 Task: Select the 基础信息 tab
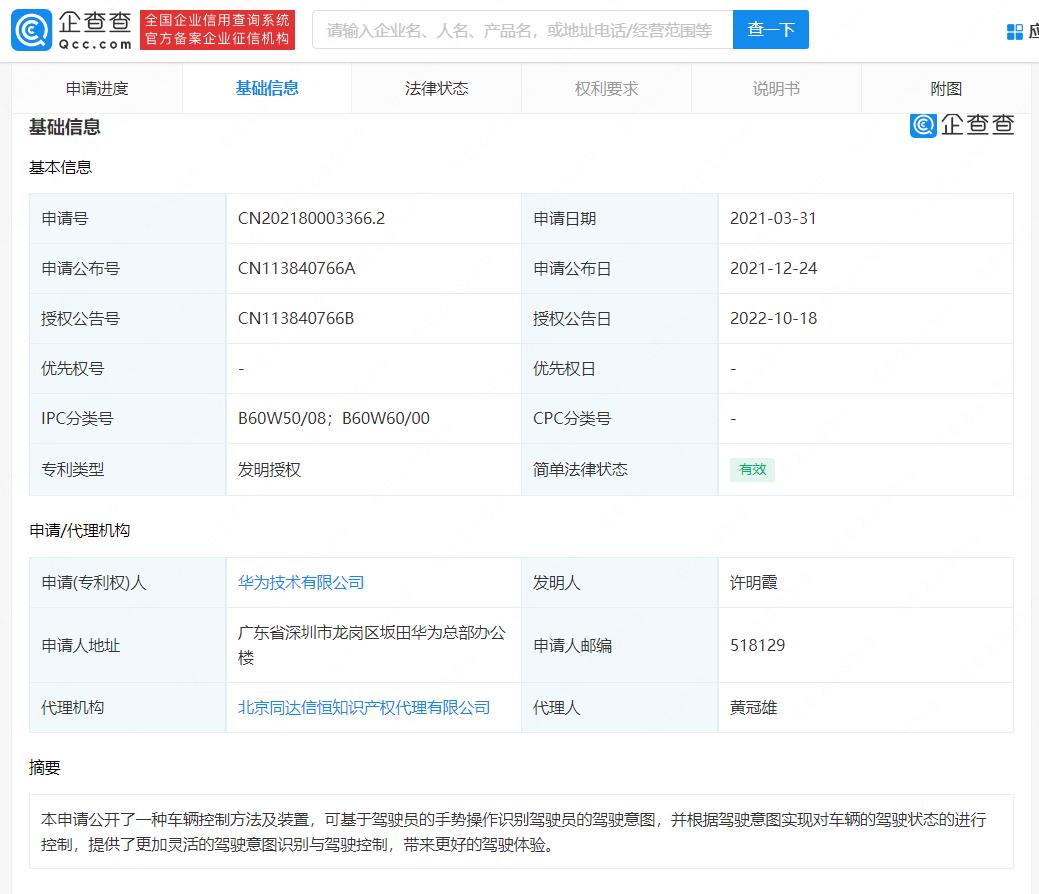coord(267,88)
